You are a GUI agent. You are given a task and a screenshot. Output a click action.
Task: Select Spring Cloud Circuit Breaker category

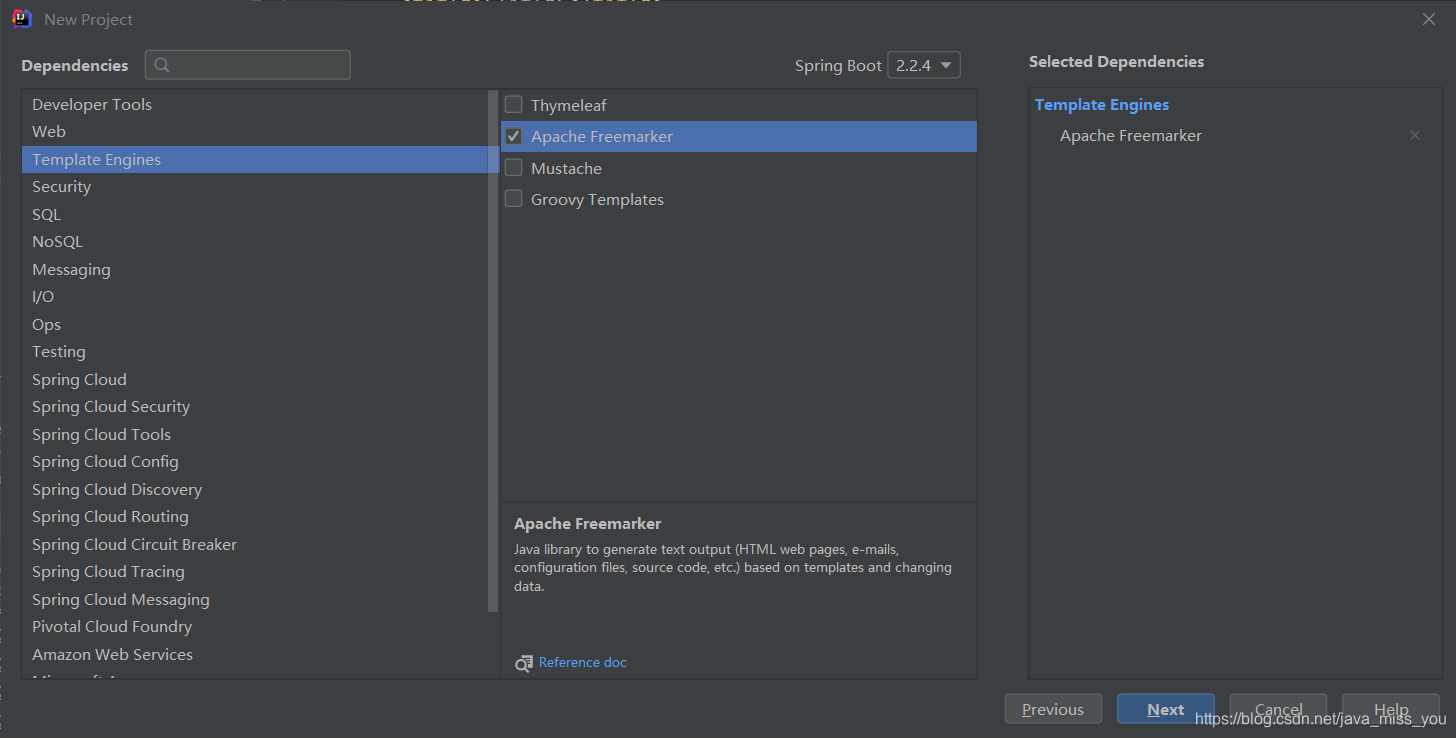(254, 544)
